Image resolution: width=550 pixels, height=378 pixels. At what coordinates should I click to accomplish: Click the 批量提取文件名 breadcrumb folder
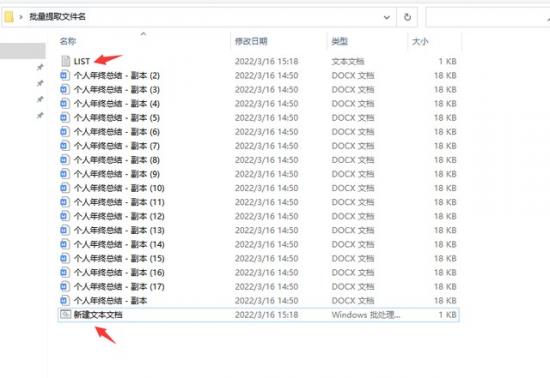57,16
